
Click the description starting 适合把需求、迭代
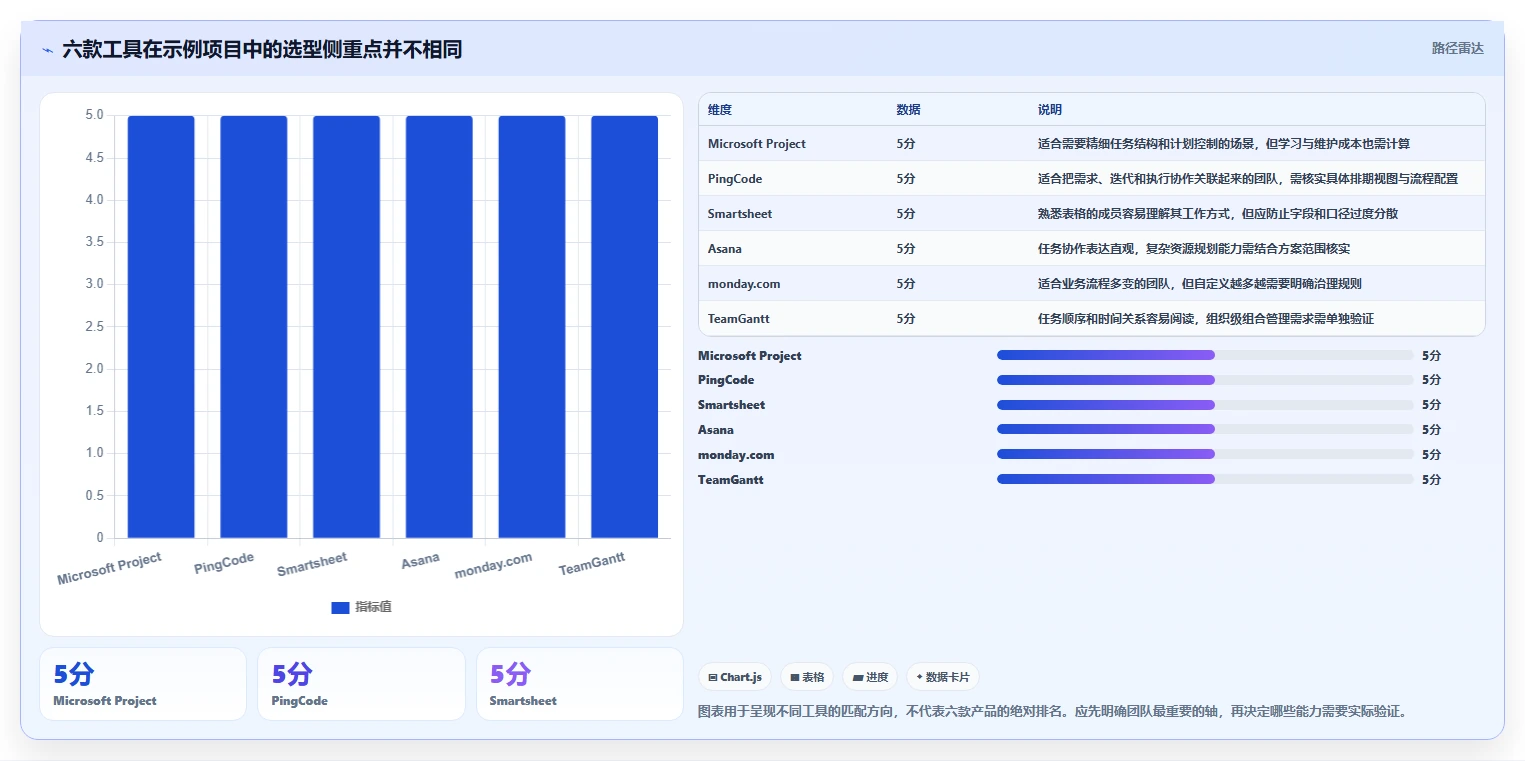point(1248,179)
